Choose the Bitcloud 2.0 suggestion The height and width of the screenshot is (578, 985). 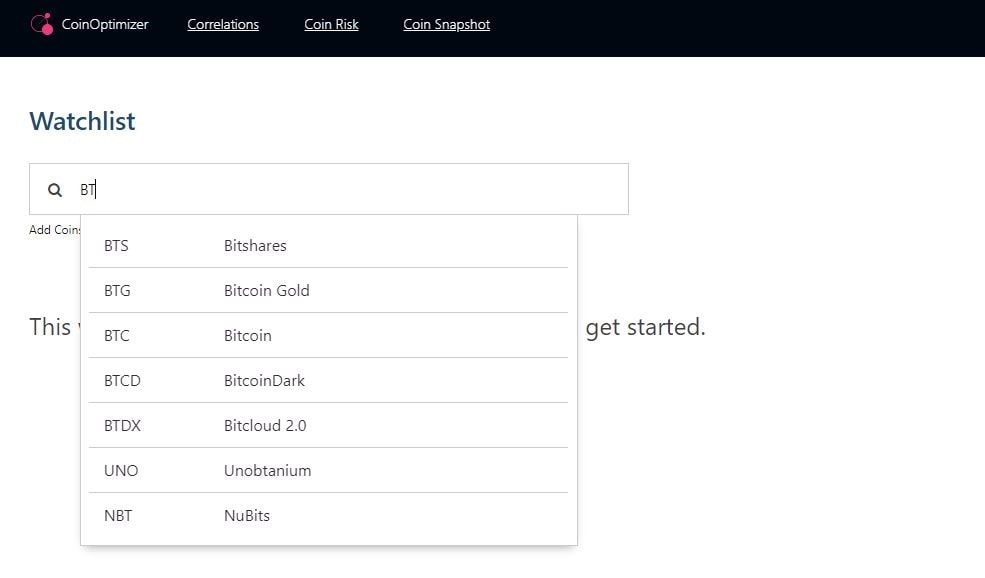265,425
